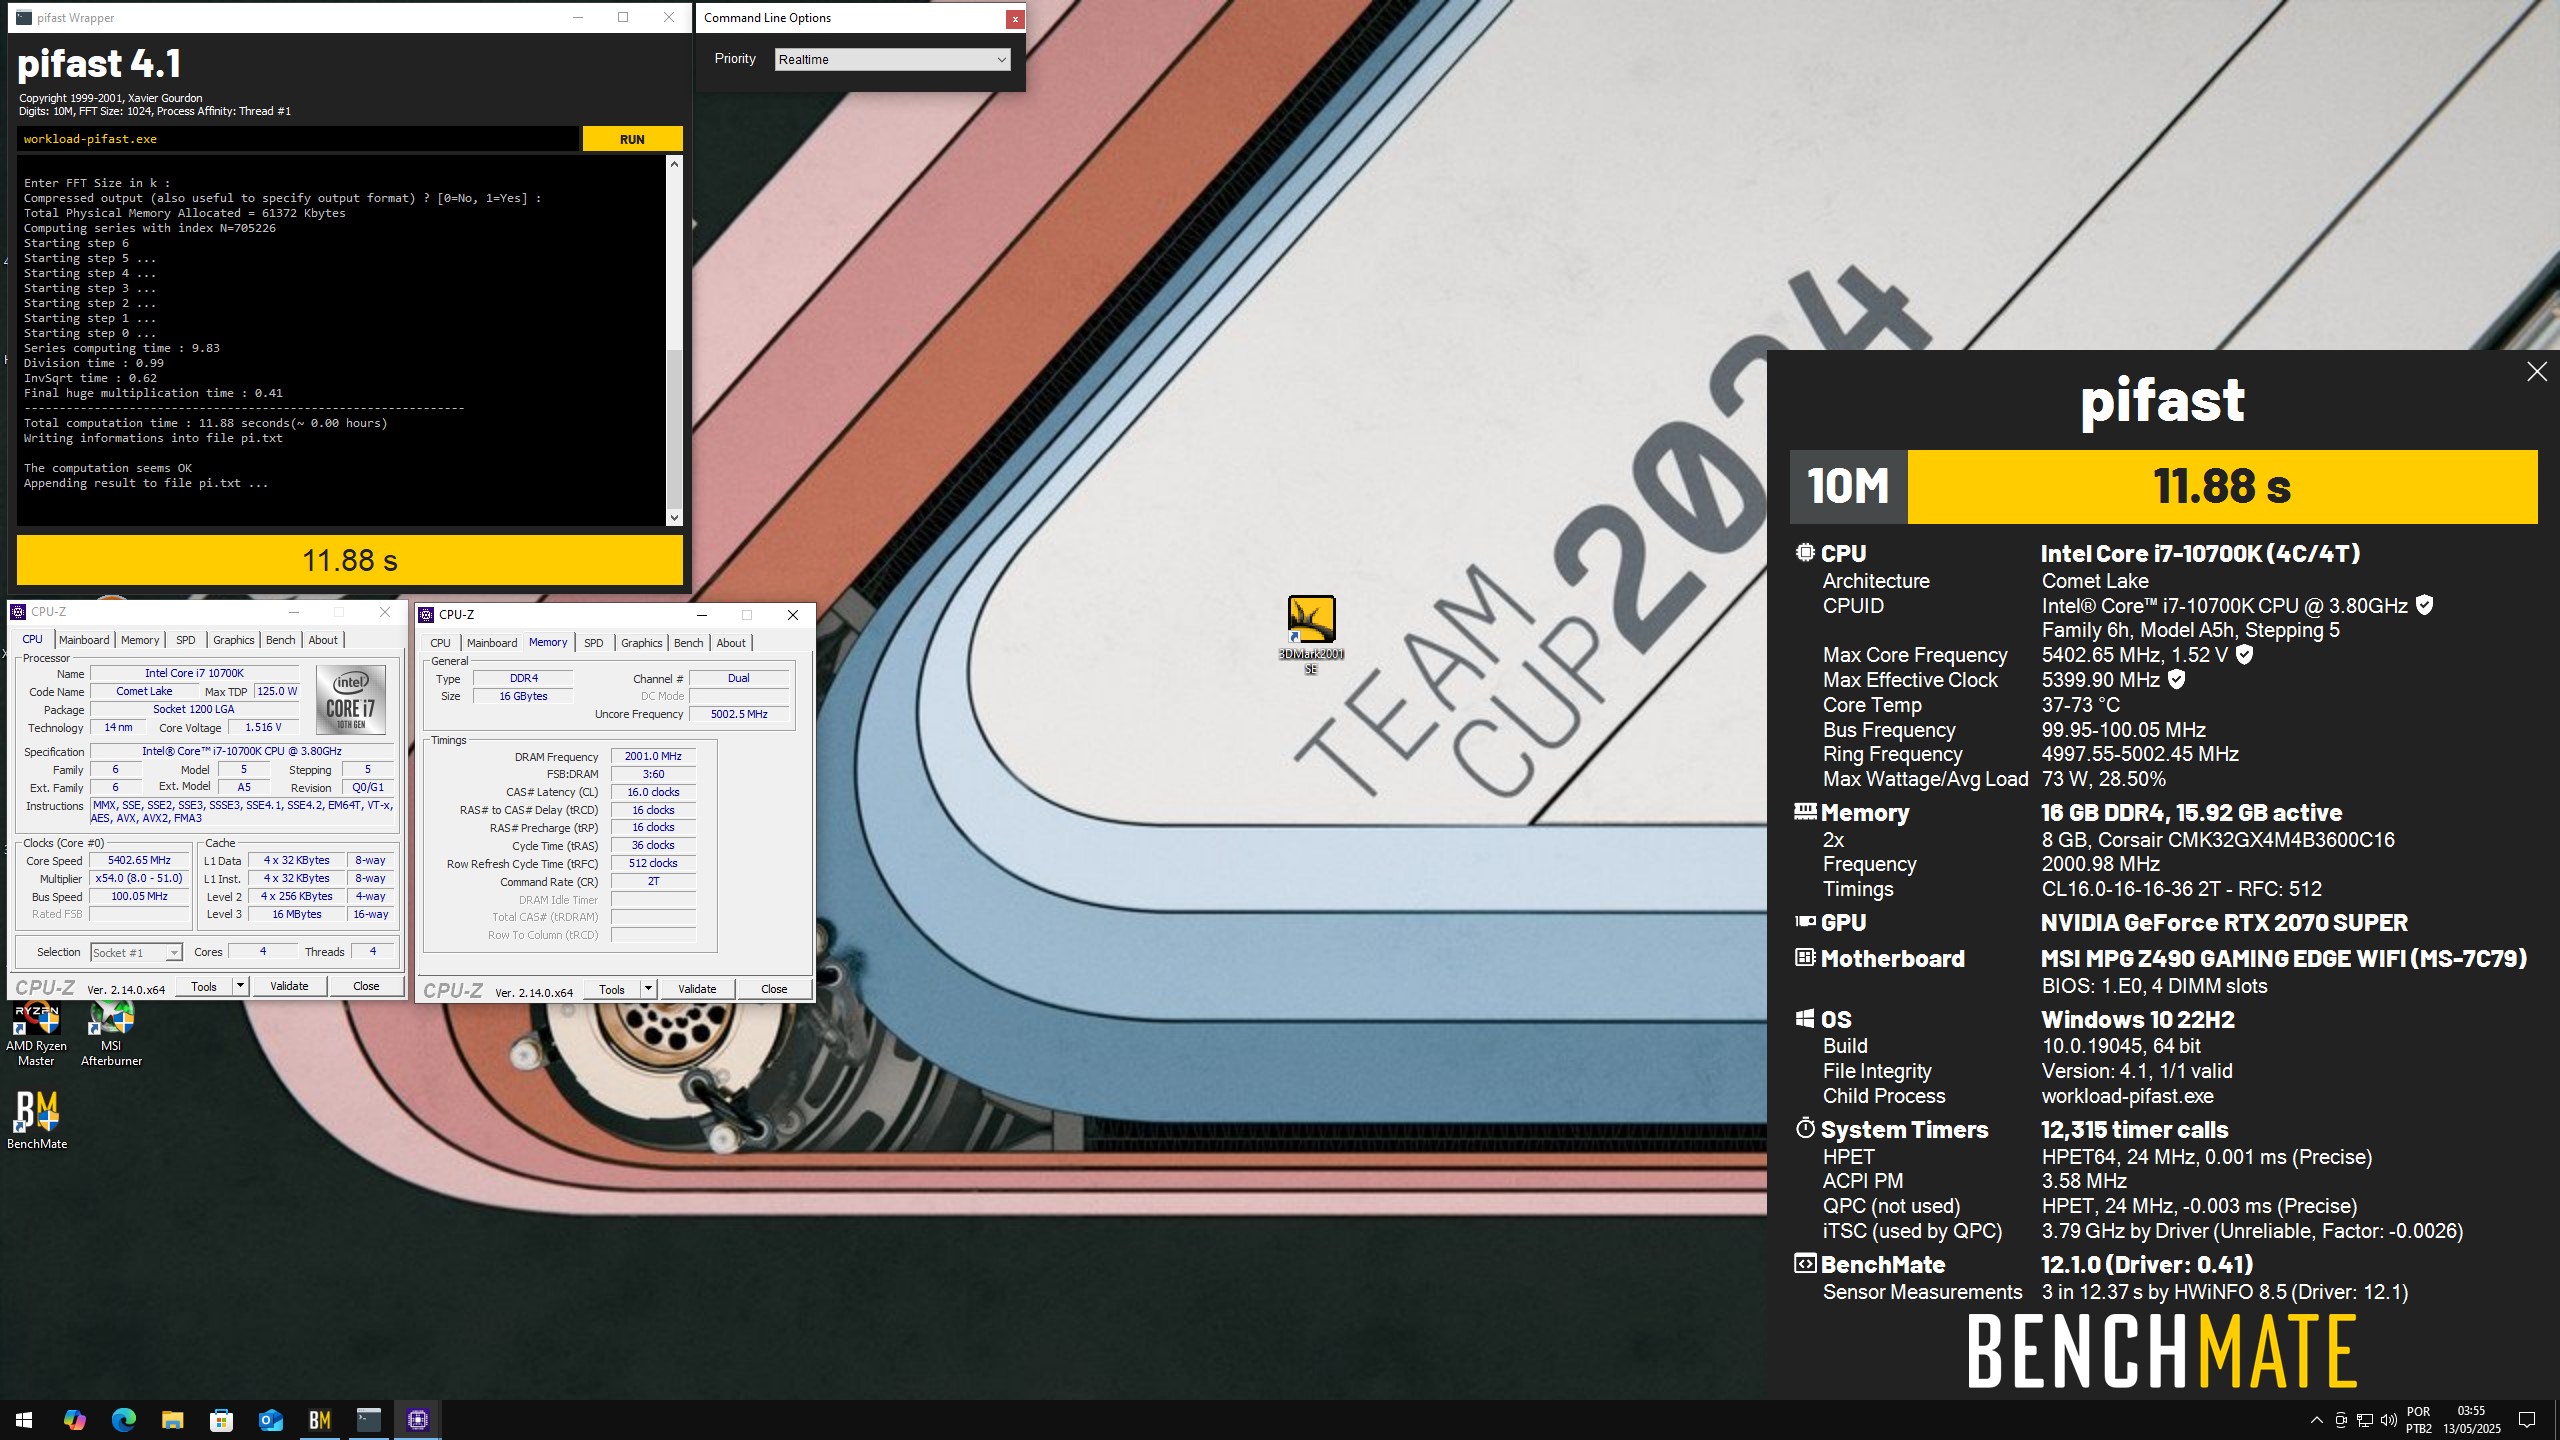Viewport: 2560px width, 1440px height.
Task: Click the Windows OS icon in the BenchMate panel
Action: point(1805,1019)
